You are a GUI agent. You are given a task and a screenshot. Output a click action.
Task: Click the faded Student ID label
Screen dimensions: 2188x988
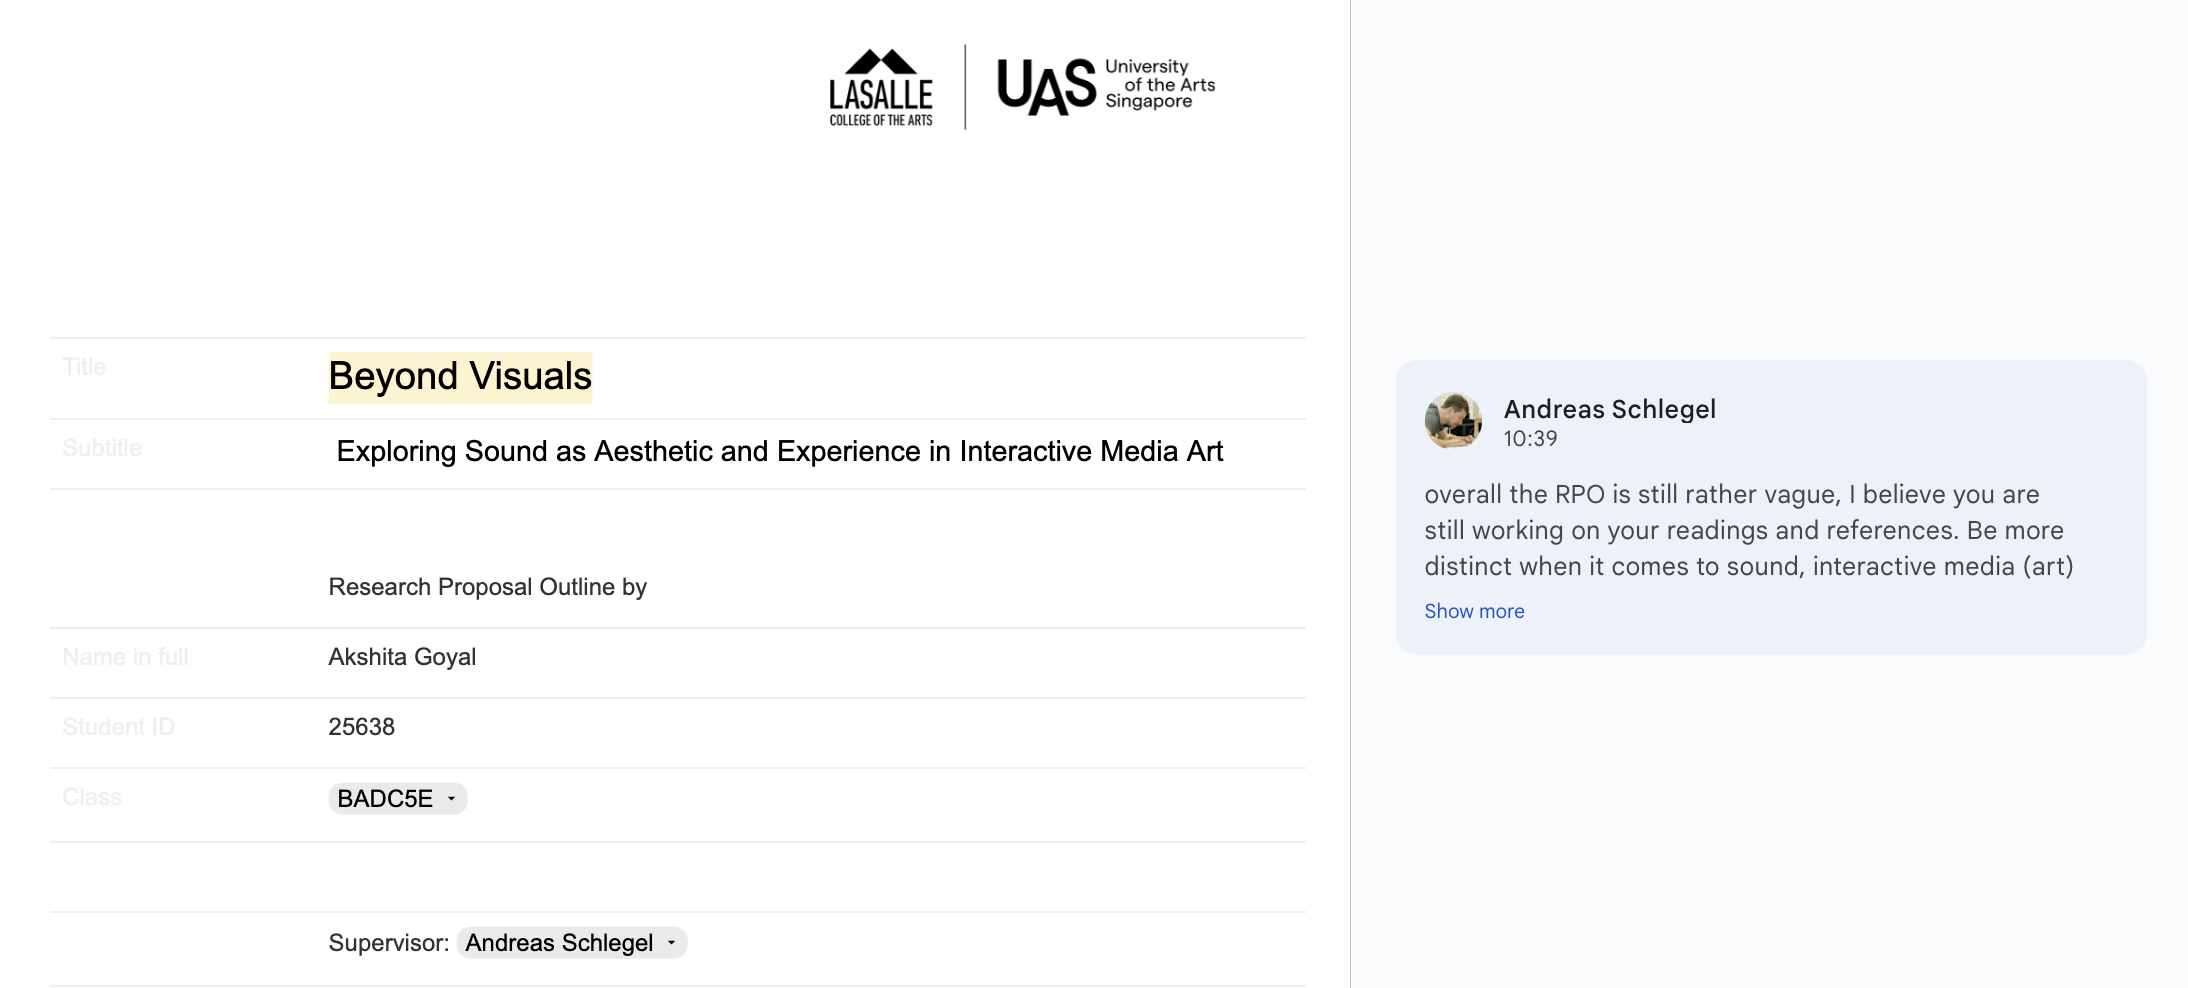[118, 727]
